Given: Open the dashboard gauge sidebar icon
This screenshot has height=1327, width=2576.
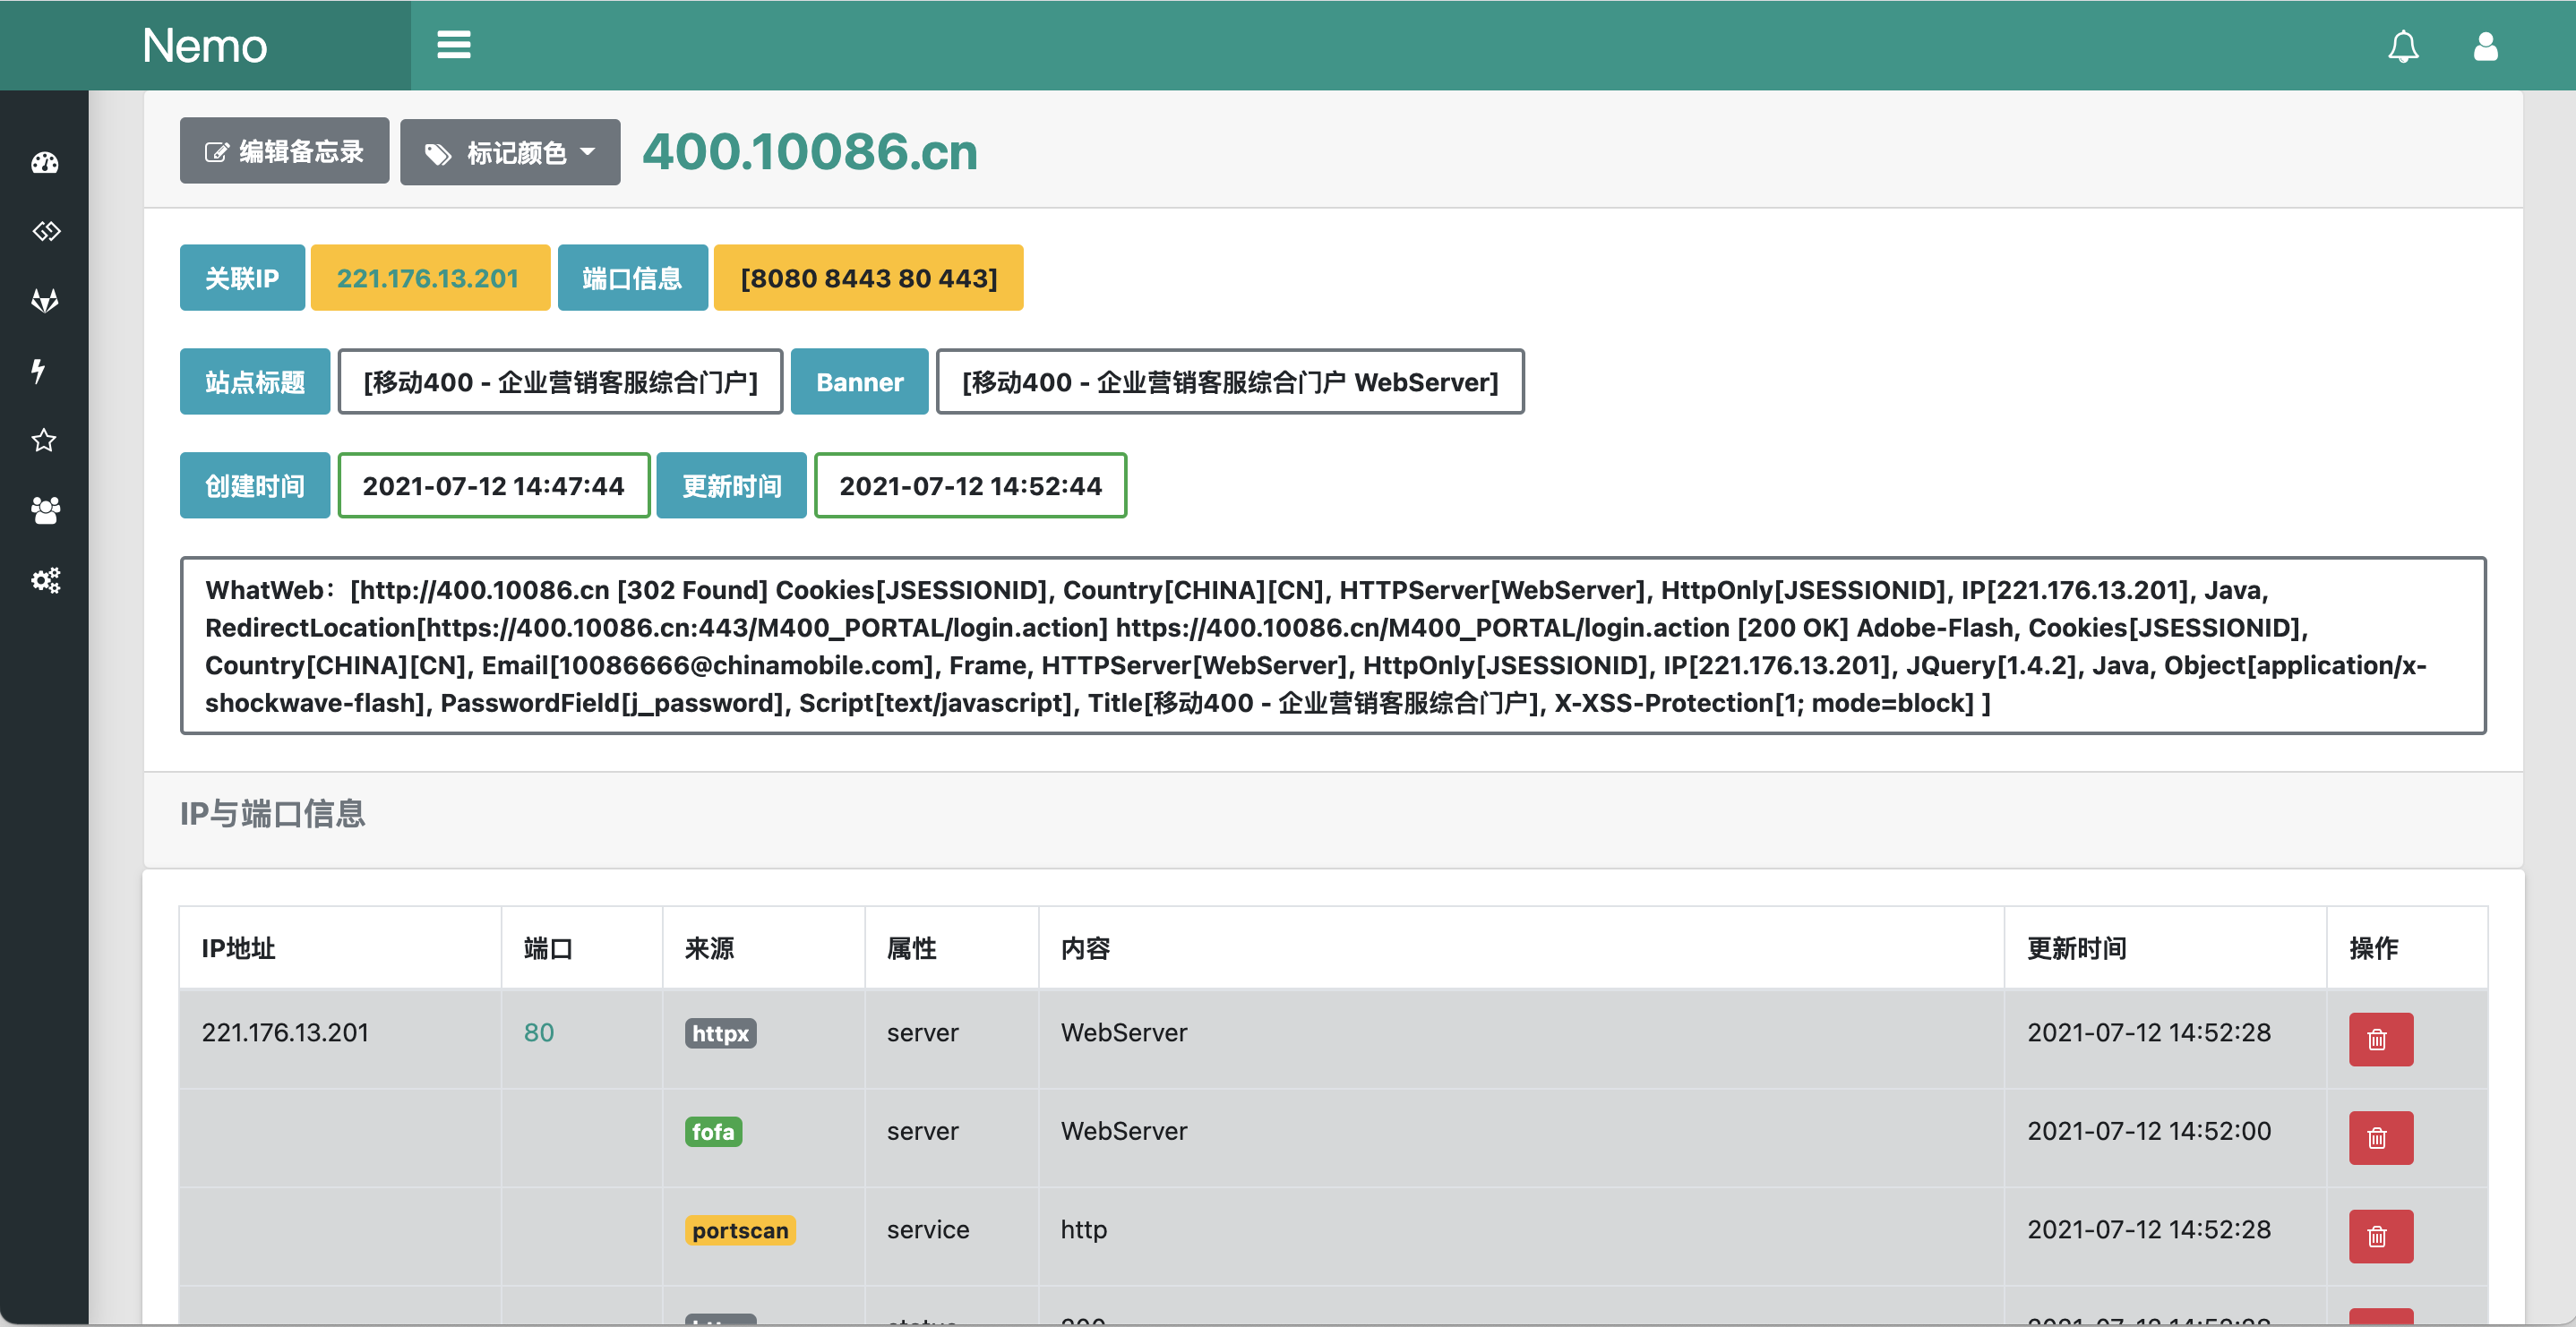Looking at the screenshot, I should [x=44, y=162].
